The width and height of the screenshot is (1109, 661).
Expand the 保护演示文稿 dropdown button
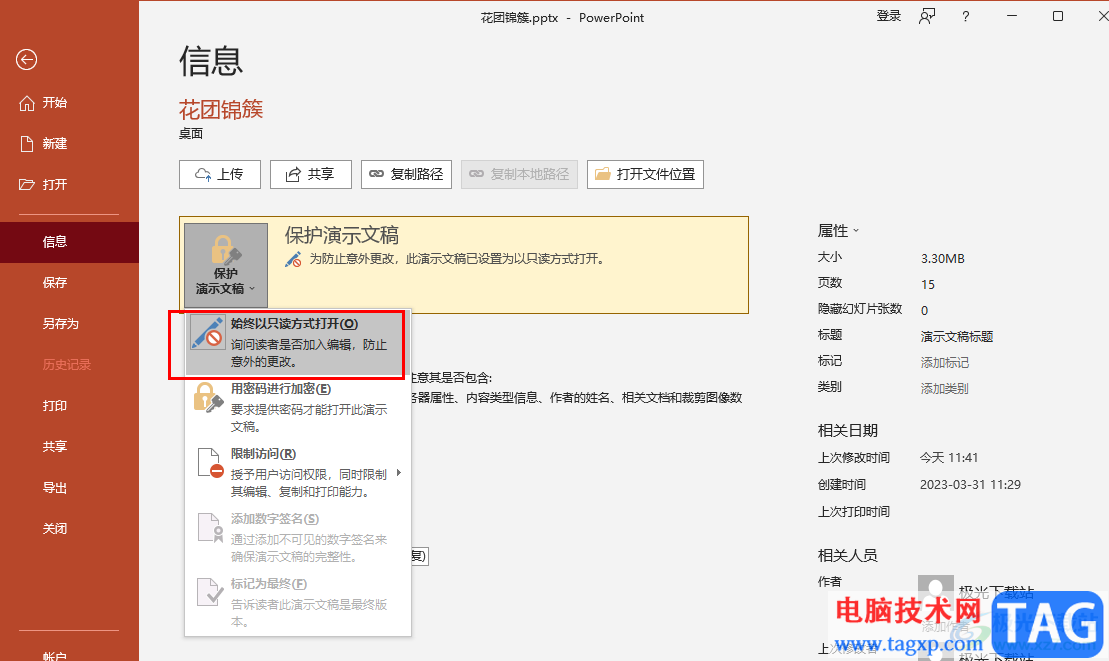point(226,265)
